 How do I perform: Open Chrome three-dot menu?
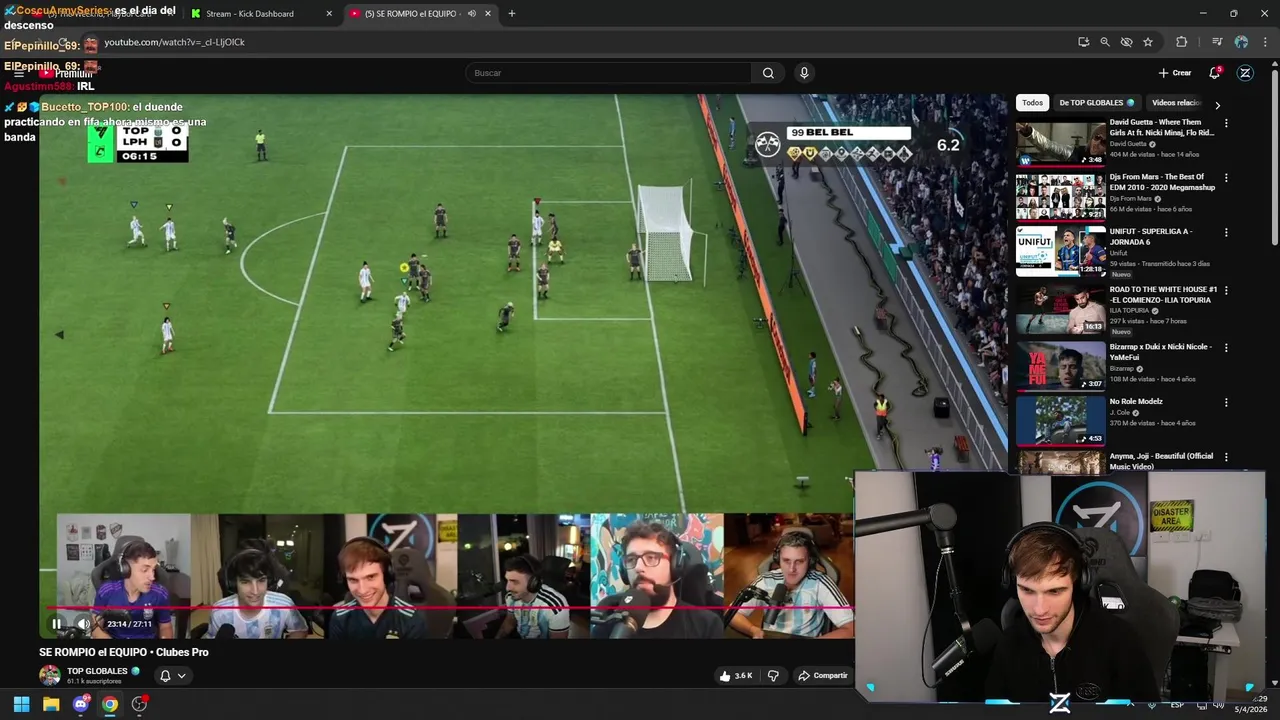tap(1266, 42)
